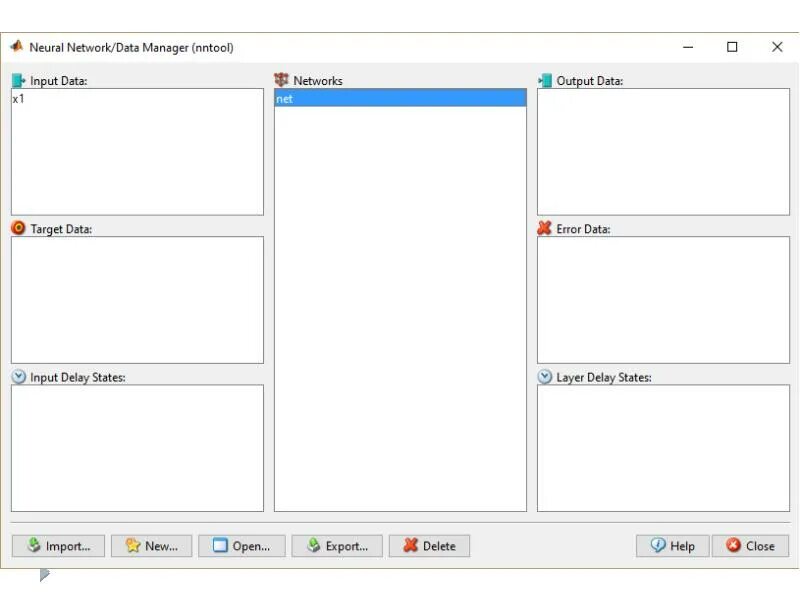The height and width of the screenshot is (600, 800).
Task: Click the Networks panel icon
Action: [281, 80]
